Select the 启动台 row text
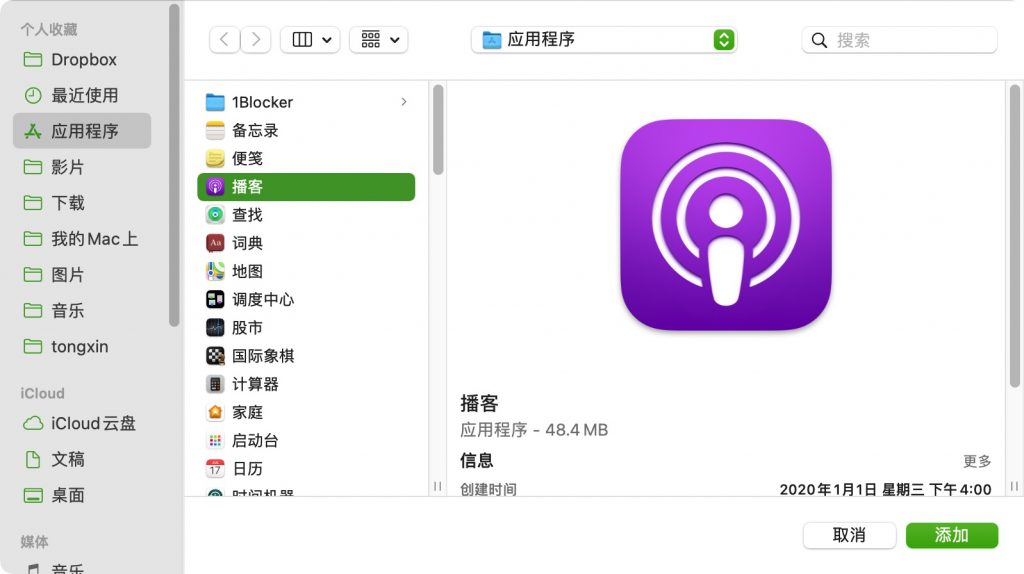 click(255, 441)
